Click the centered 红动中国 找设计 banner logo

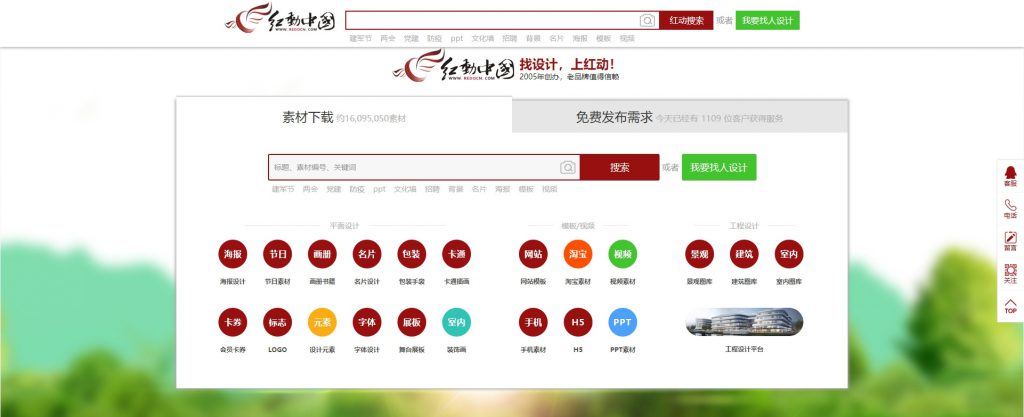pyautogui.click(x=505, y=66)
